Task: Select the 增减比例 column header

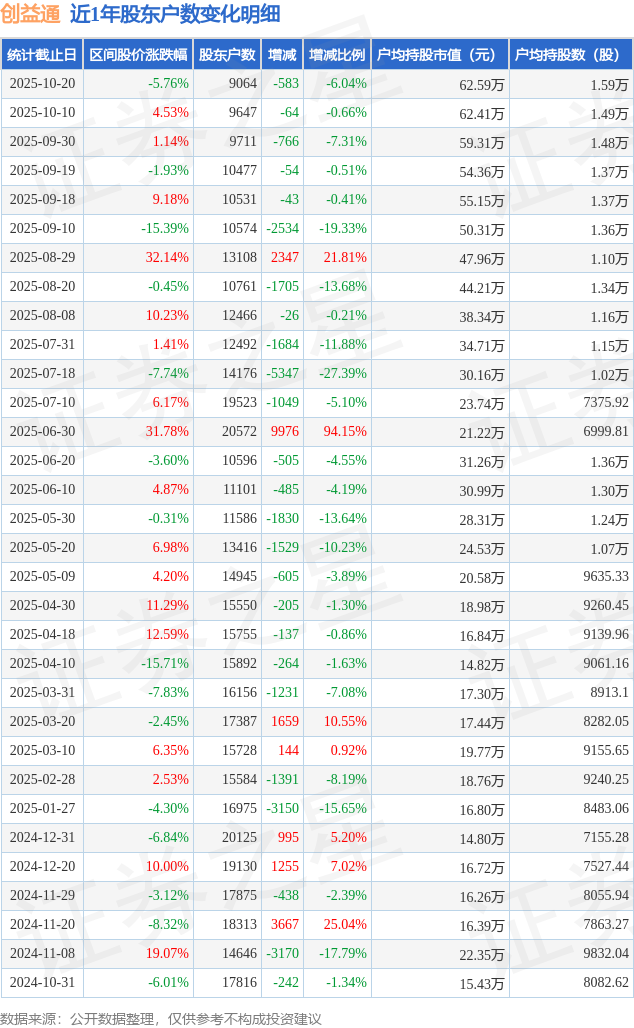Action: coord(337,55)
